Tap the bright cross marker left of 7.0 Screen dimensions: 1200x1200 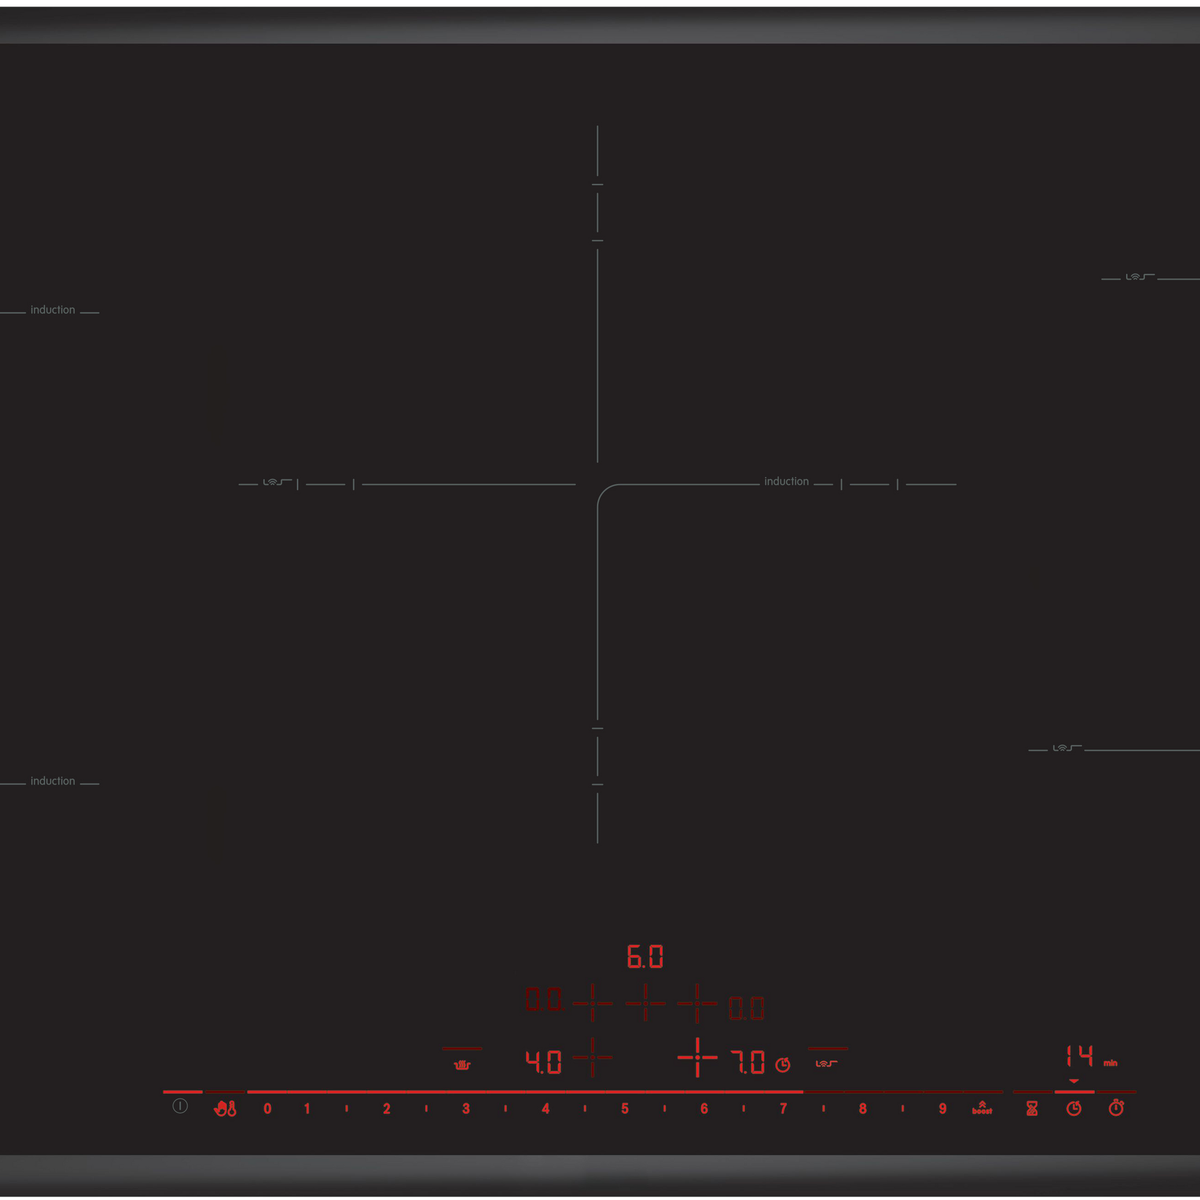coord(697,1057)
